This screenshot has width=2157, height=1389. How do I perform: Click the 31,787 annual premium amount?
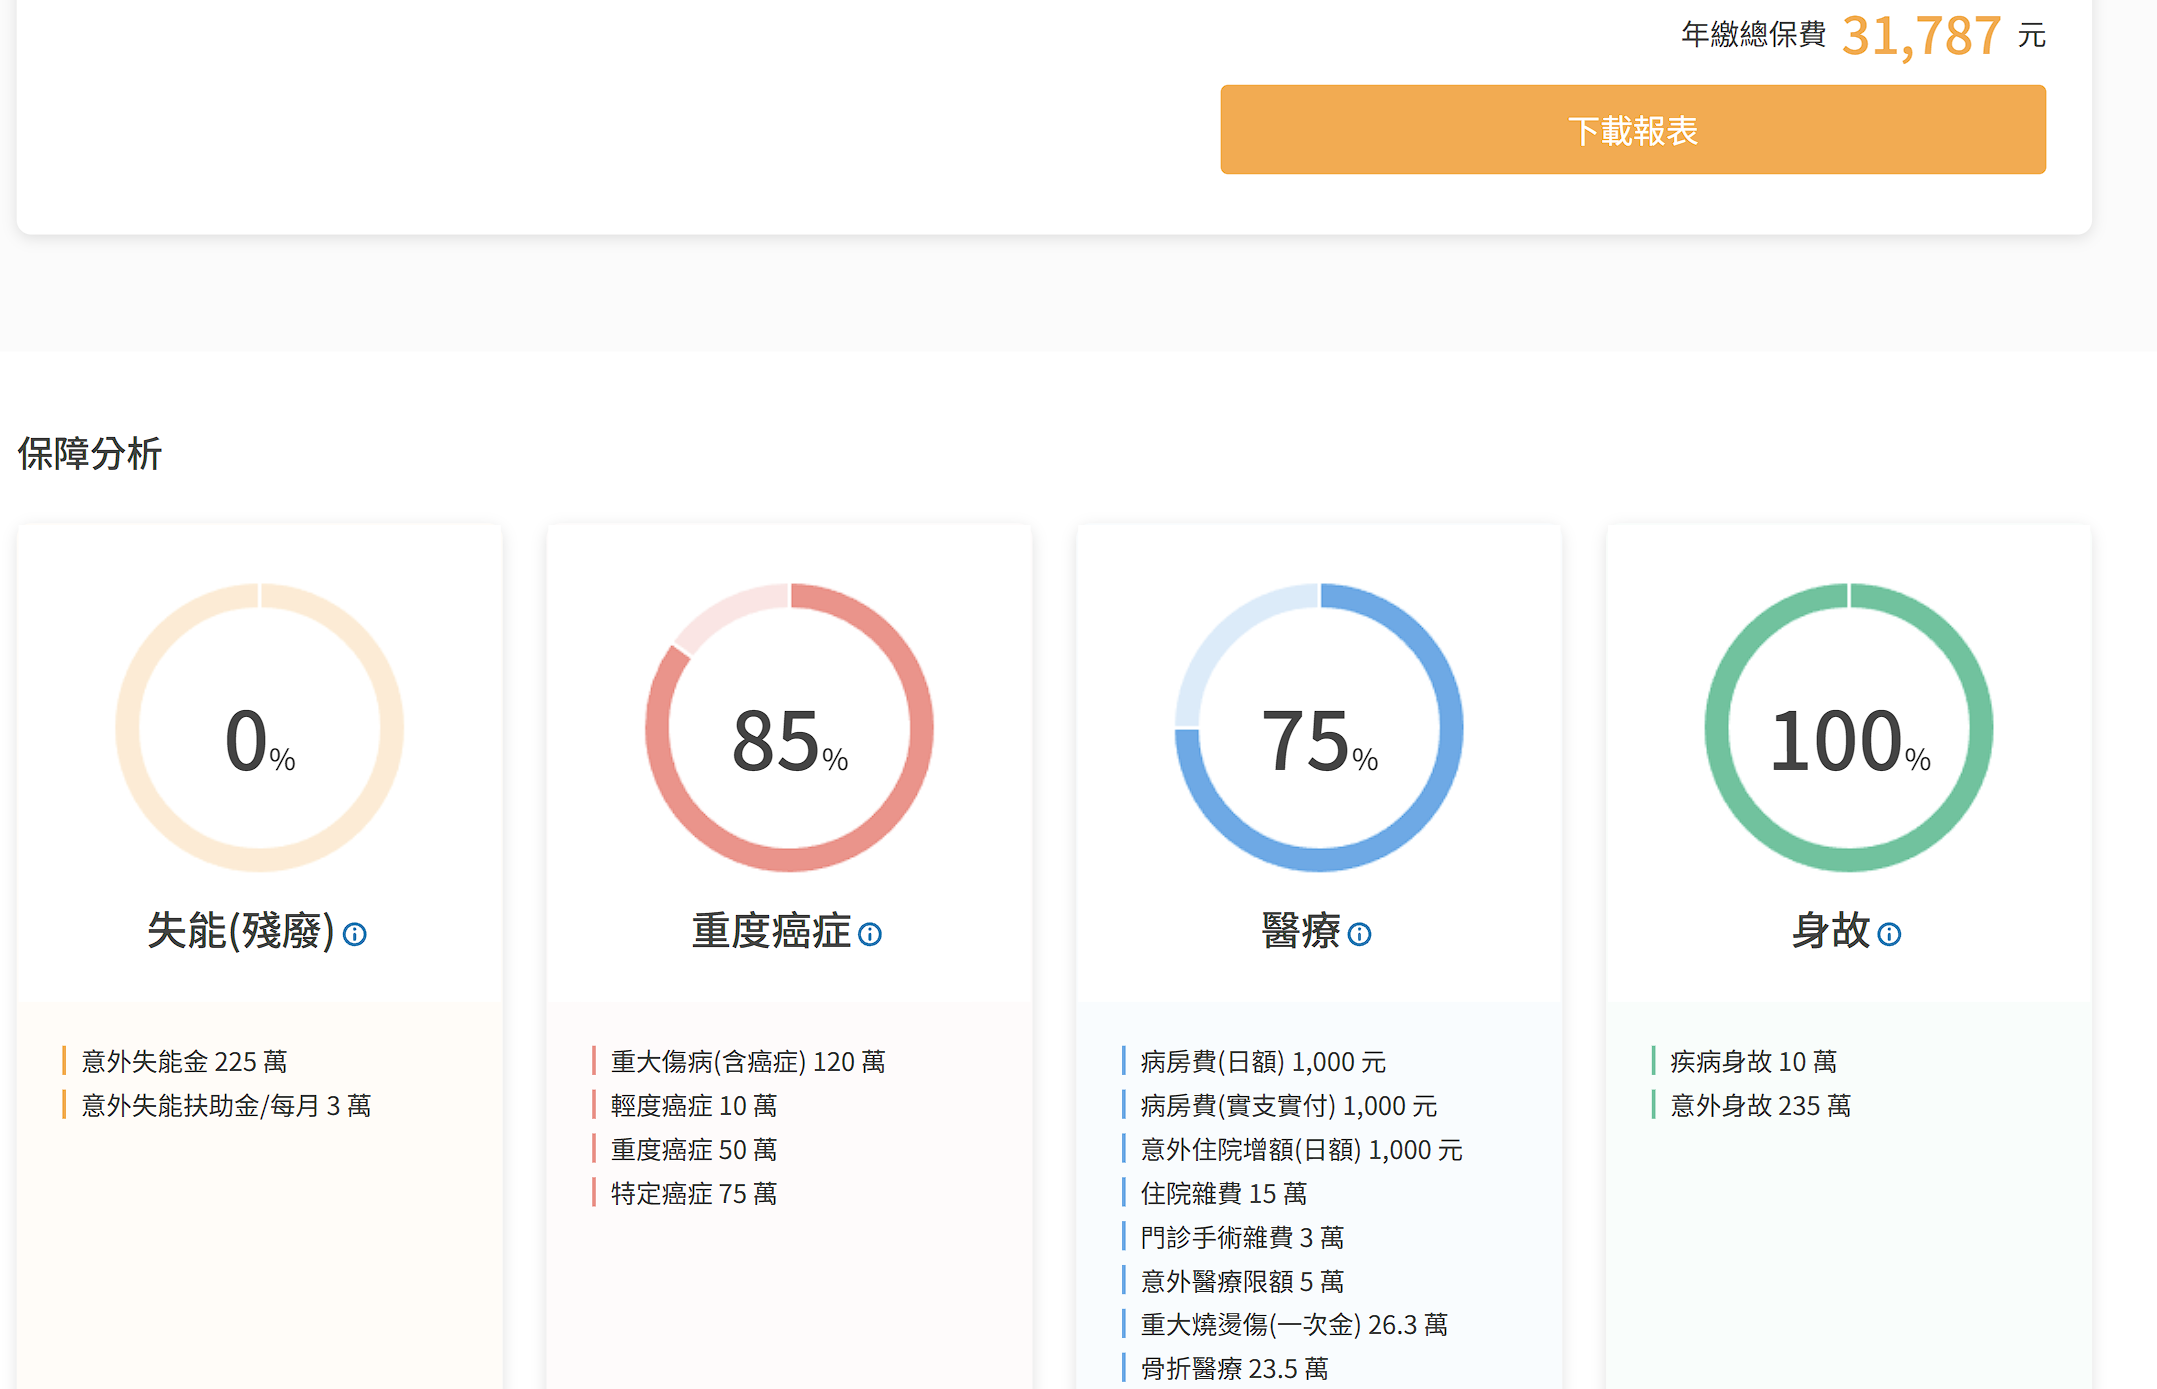pyautogui.click(x=1921, y=36)
